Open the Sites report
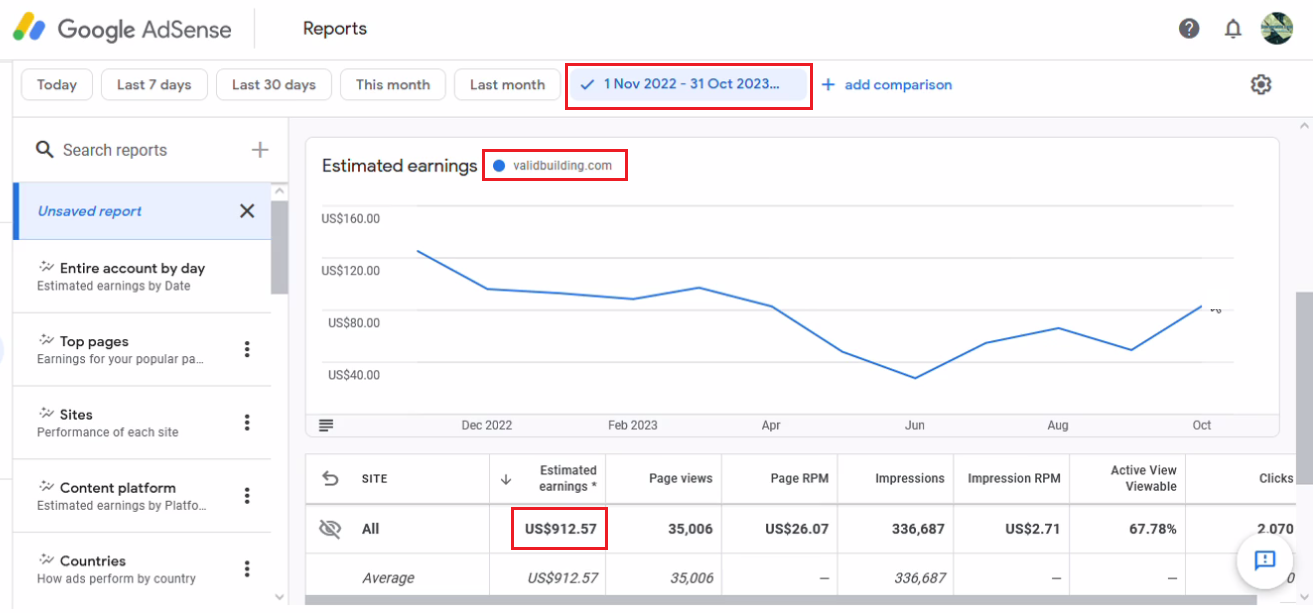Image resolution: width=1313 pixels, height=613 pixels. (x=142, y=422)
